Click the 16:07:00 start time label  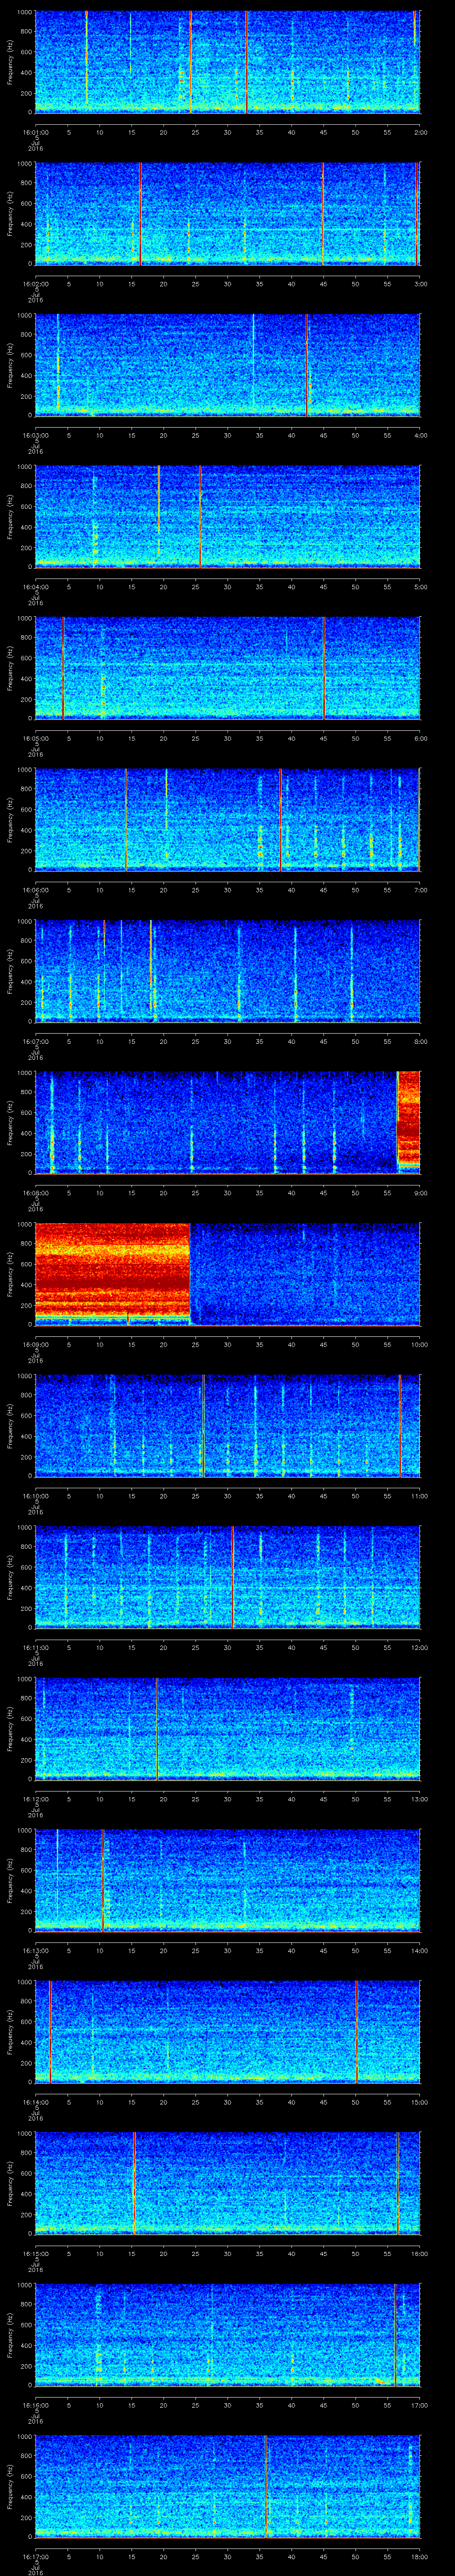[35, 1041]
